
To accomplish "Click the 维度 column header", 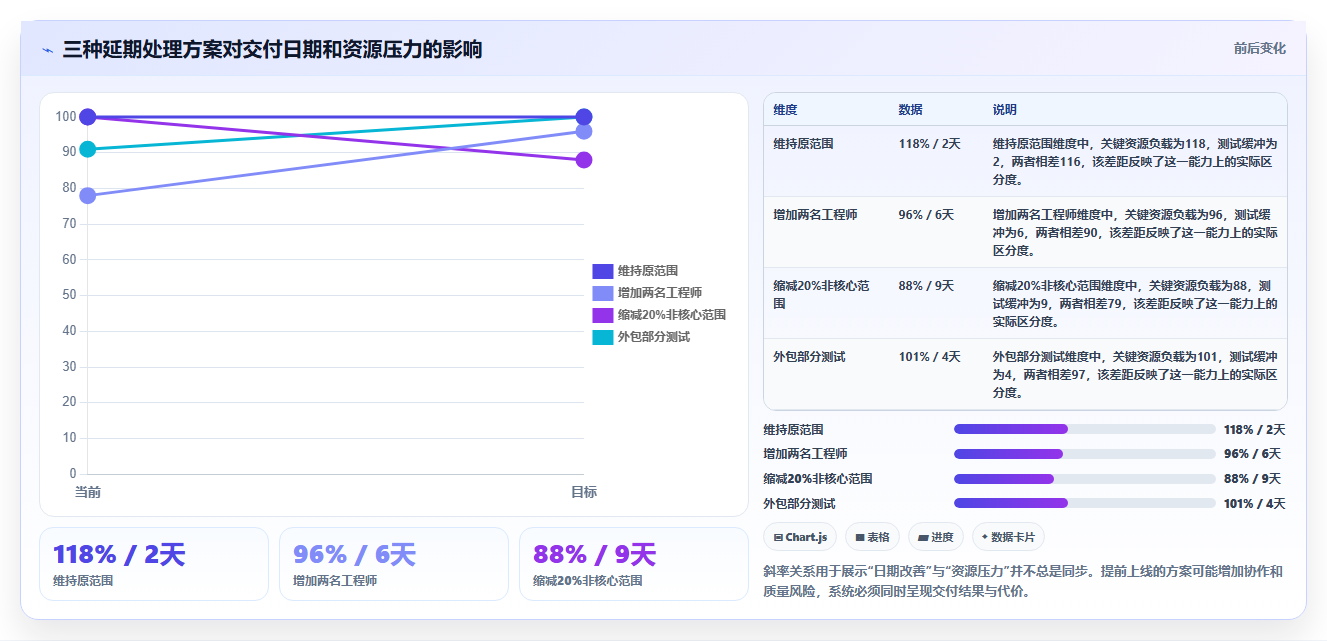I will pyautogui.click(x=785, y=110).
